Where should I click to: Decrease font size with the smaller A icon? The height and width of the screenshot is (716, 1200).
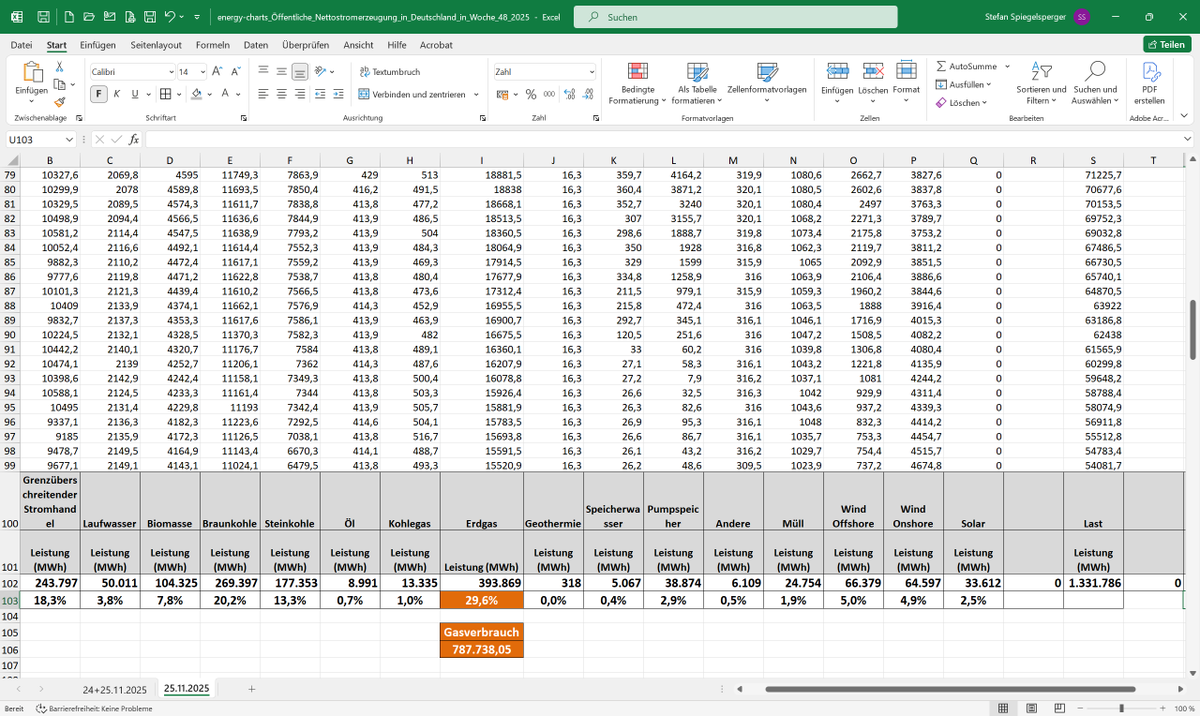tap(236, 72)
